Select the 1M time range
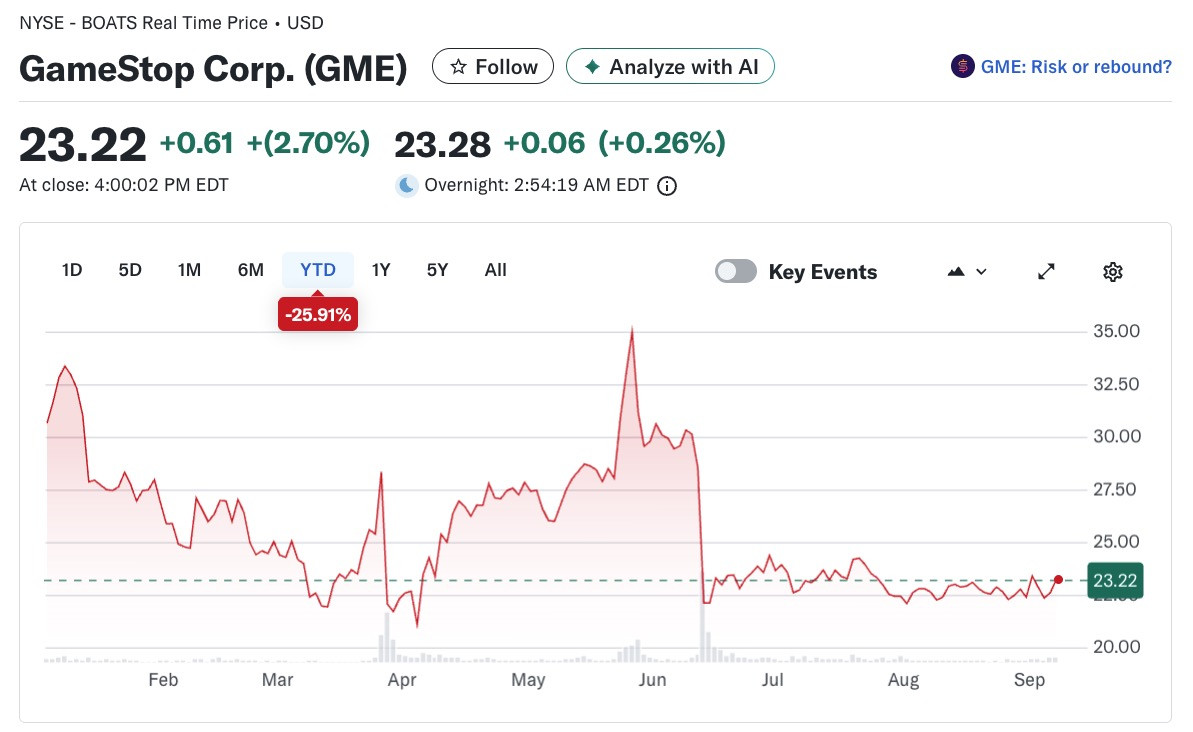The height and width of the screenshot is (732, 1193). (x=189, y=270)
